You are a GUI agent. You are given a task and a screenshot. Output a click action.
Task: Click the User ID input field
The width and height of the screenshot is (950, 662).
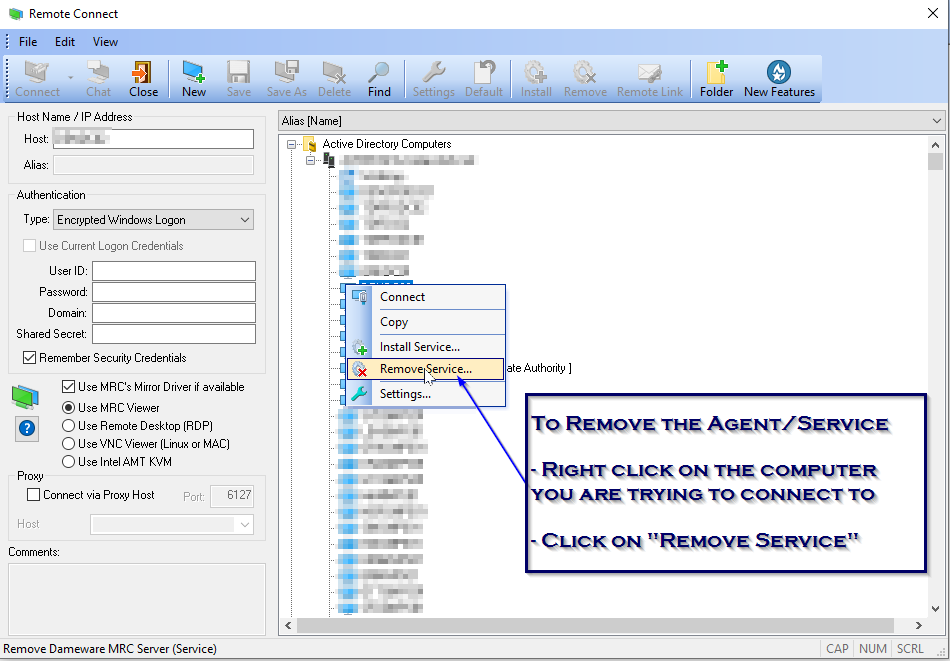pyautogui.click(x=173, y=271)
